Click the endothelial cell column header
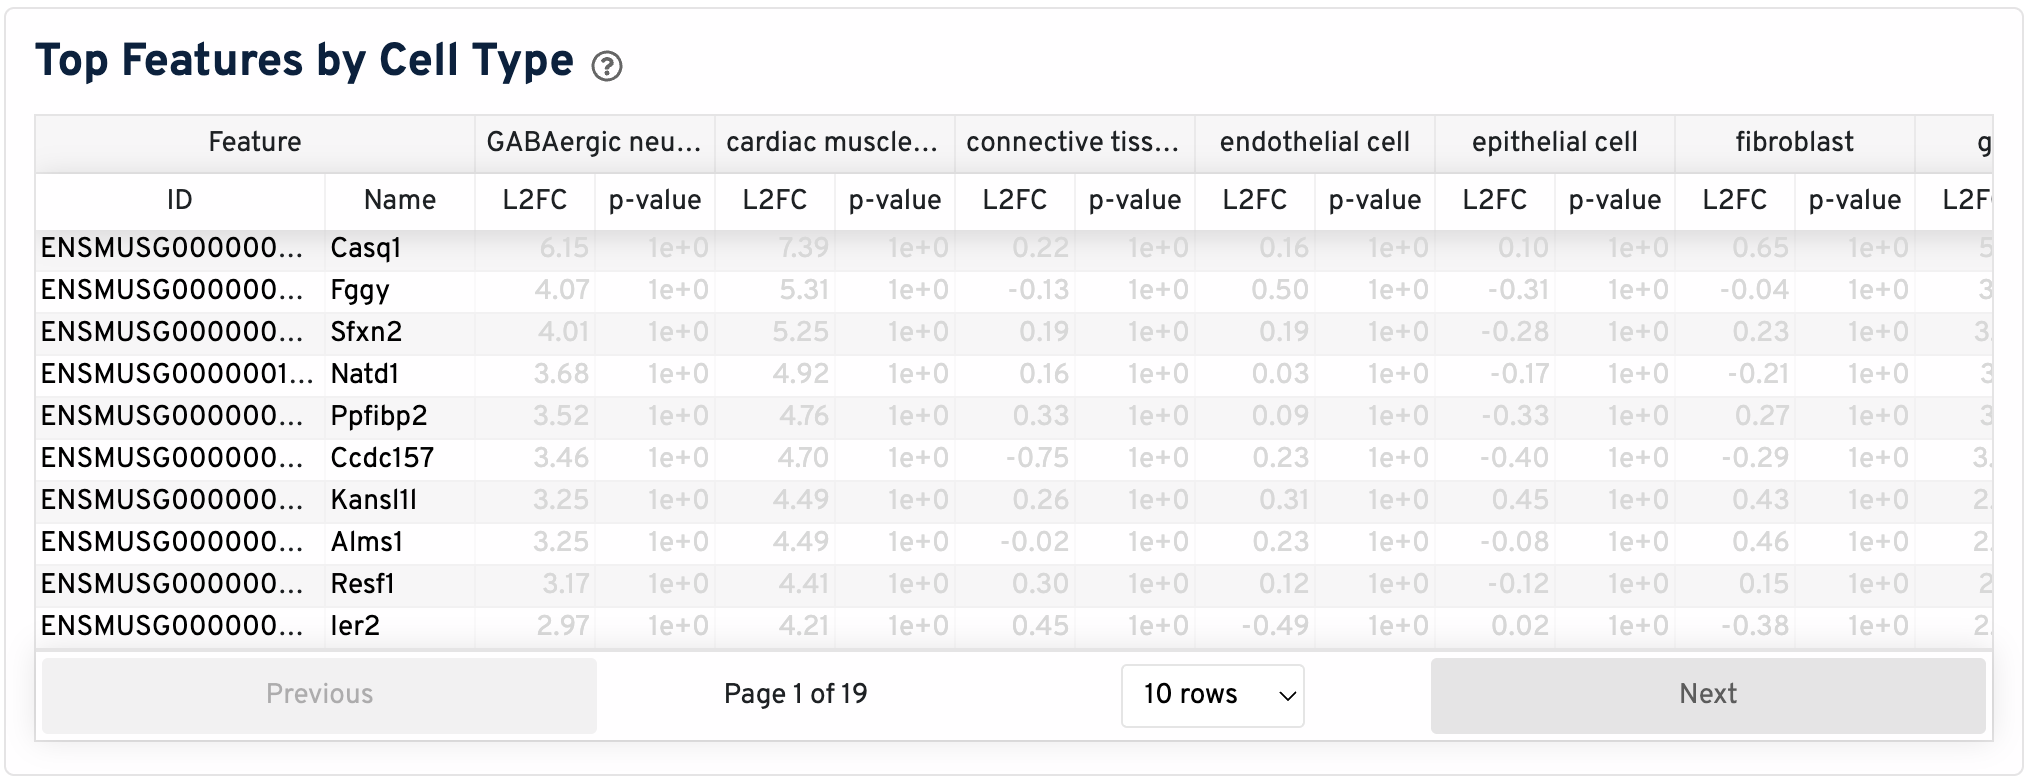Screen dimensions: 2030x782 (x=1314, y=142)
